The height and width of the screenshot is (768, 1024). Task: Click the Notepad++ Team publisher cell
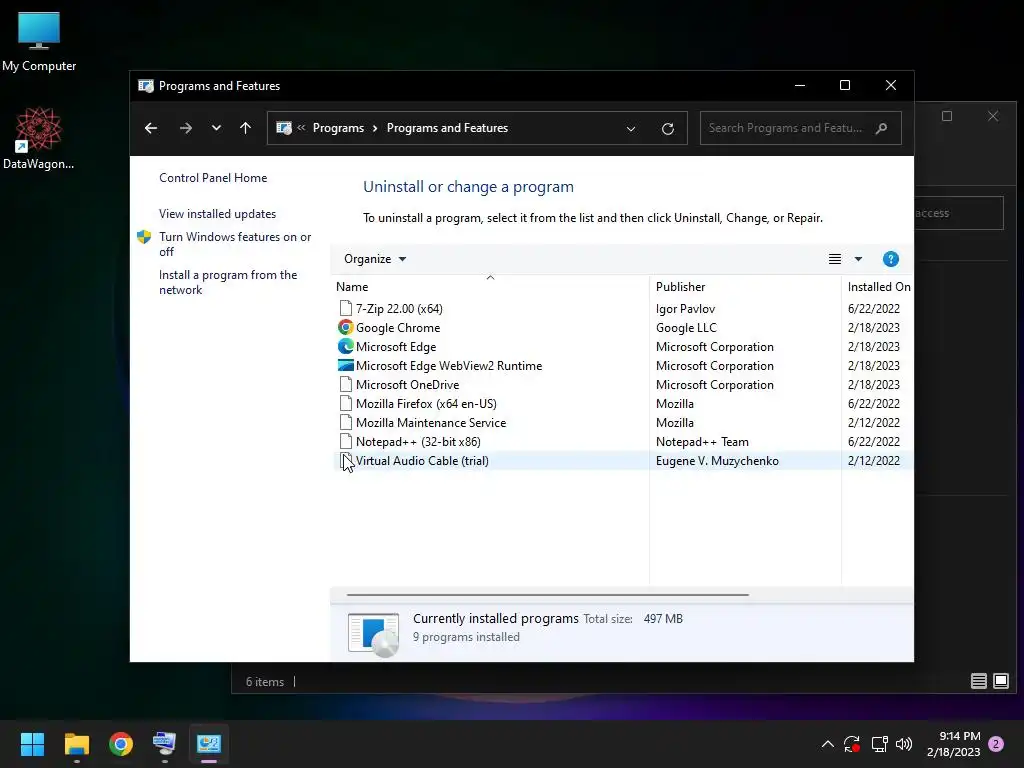tap(702, 441)
